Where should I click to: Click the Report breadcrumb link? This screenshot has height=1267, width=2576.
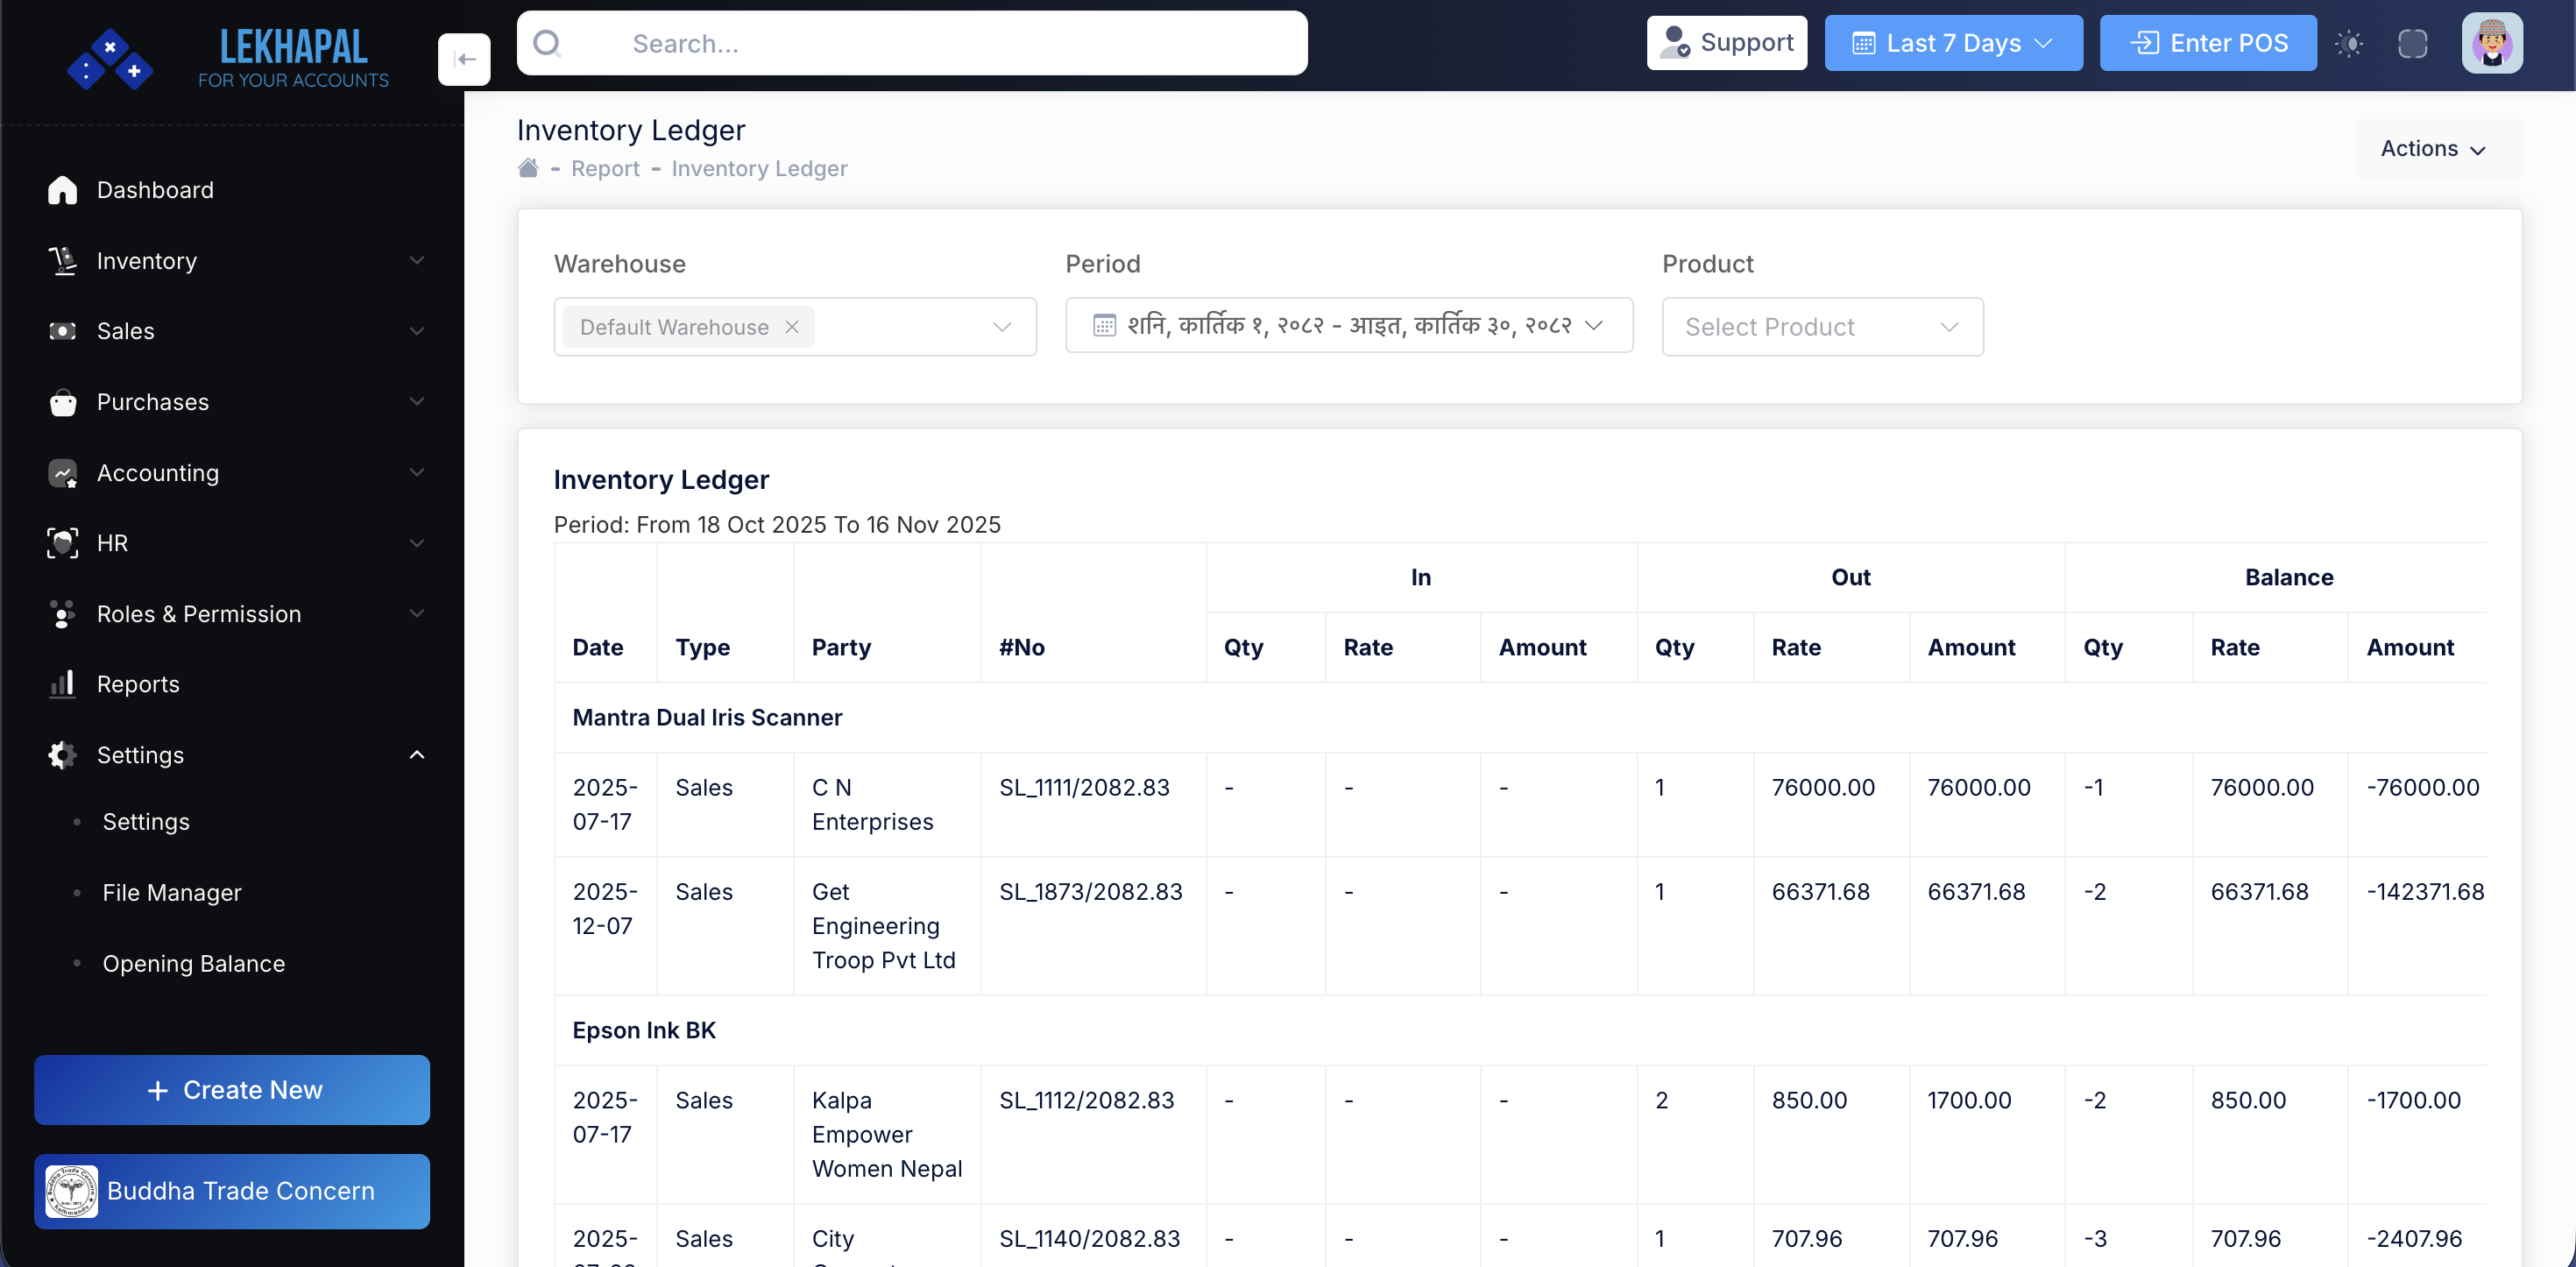coord(605,168)
